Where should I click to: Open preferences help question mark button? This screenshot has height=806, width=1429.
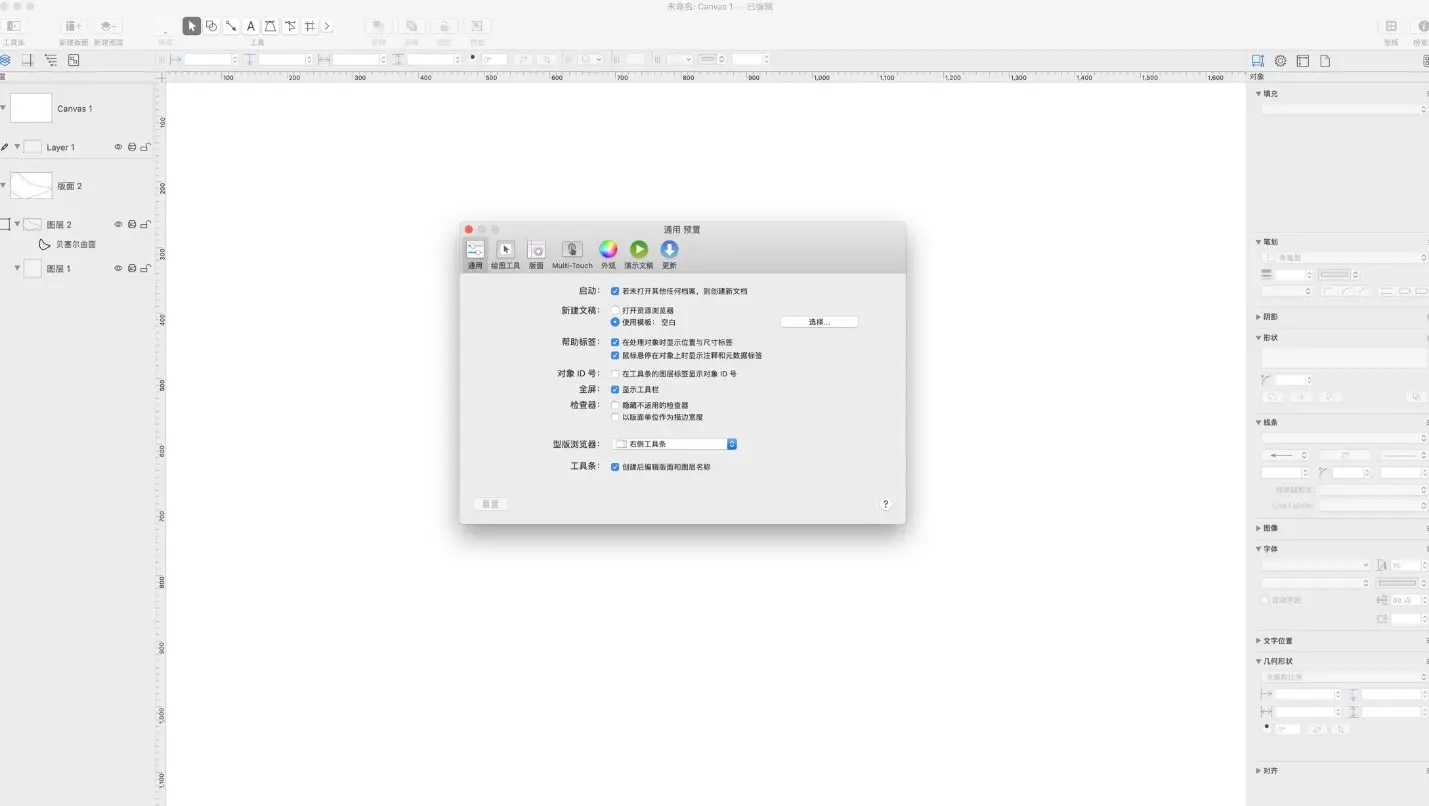click(885, 504)
